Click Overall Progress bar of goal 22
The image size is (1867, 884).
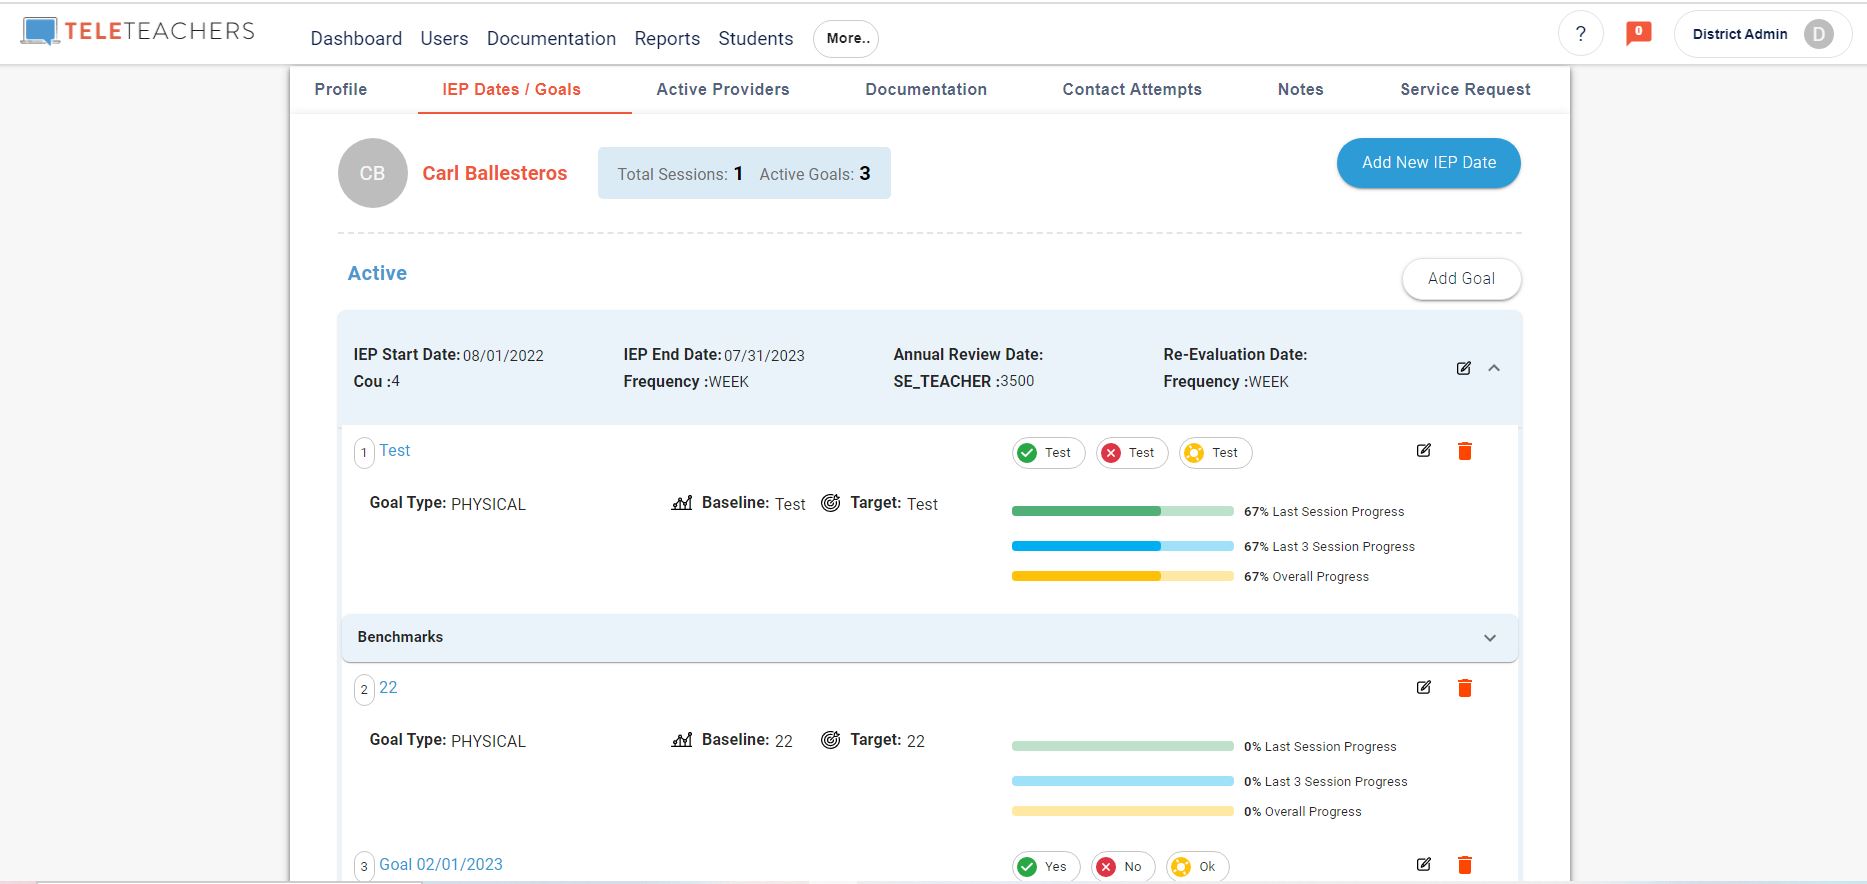click(1122, 811)
